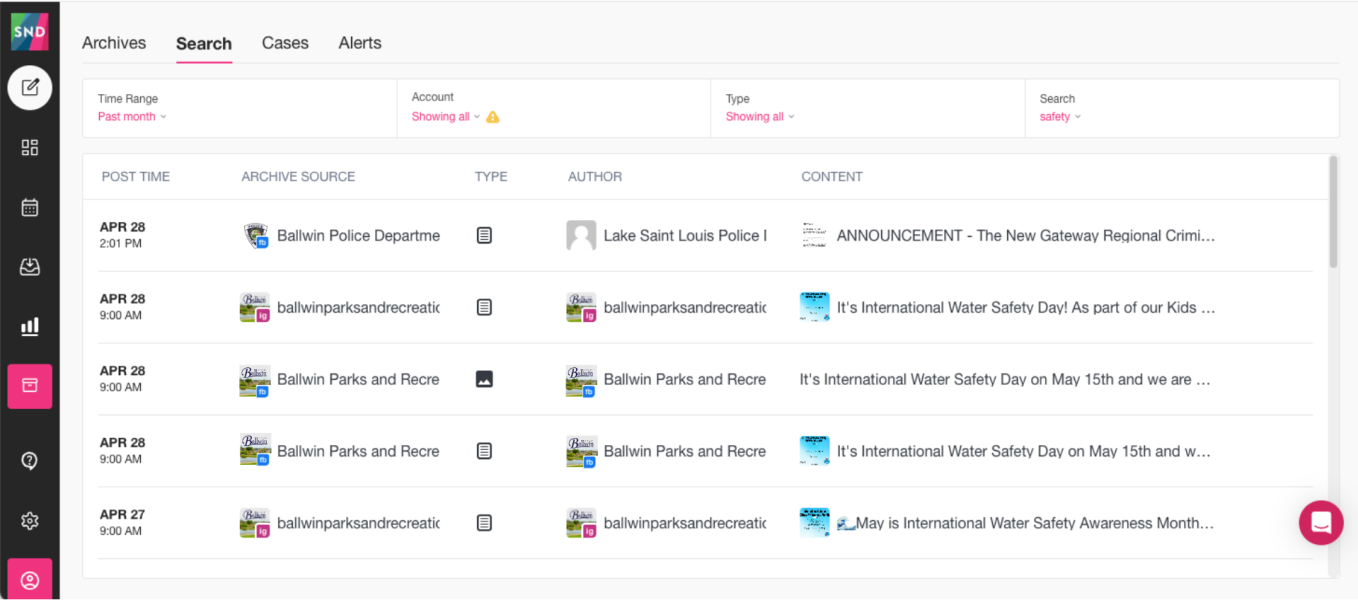
Task: Click the compose new post pencil icon
Action: pos(30,88)
